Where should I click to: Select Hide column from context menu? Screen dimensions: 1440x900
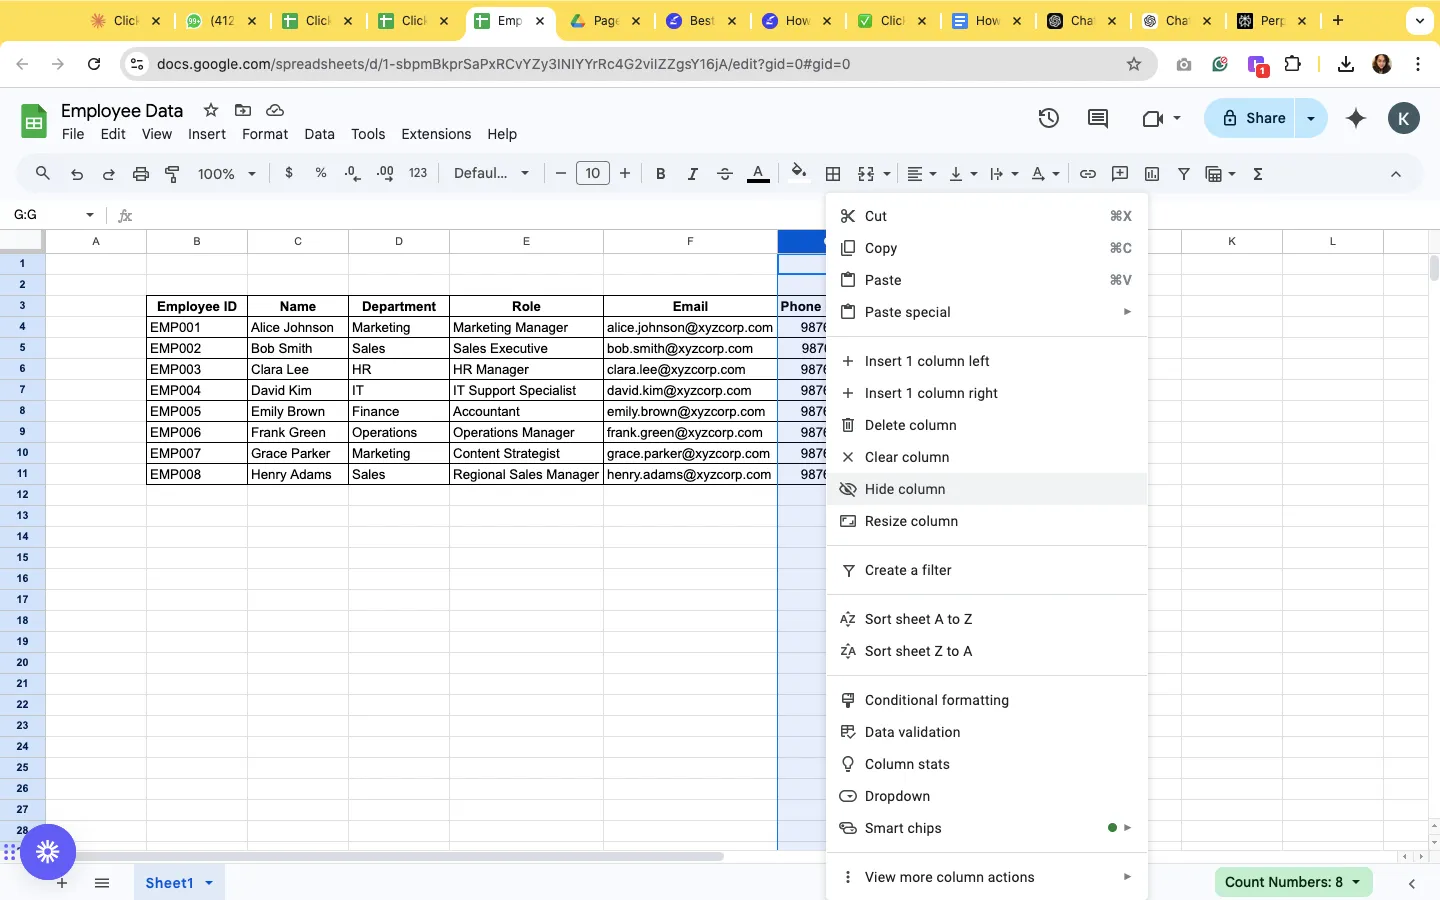[x=986, y=489]
